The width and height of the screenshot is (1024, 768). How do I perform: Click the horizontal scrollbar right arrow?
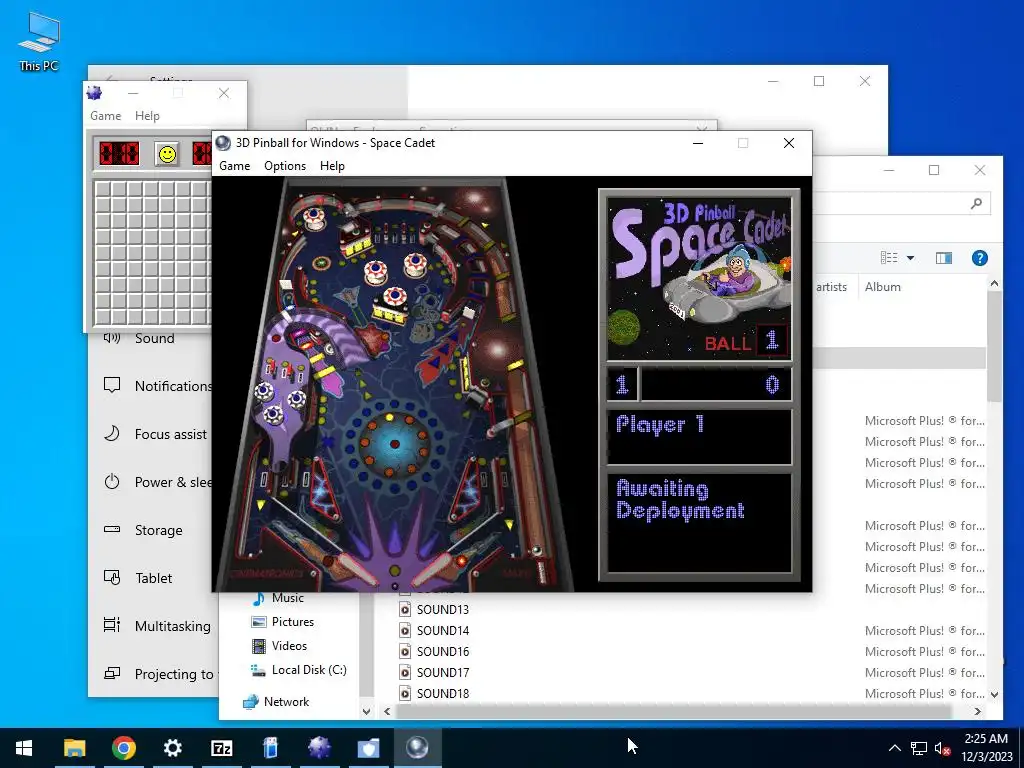[x=978, y=711]
